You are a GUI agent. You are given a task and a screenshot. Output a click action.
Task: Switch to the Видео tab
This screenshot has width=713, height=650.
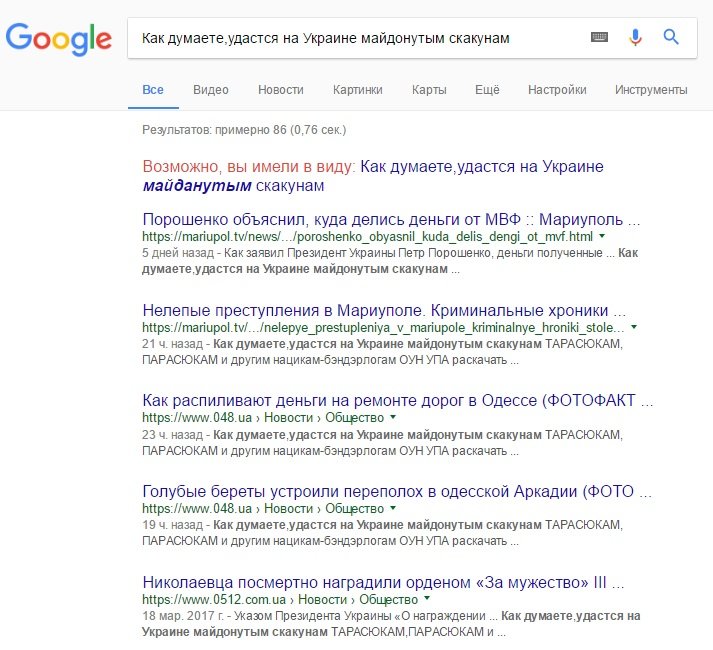tap(211, 90)
